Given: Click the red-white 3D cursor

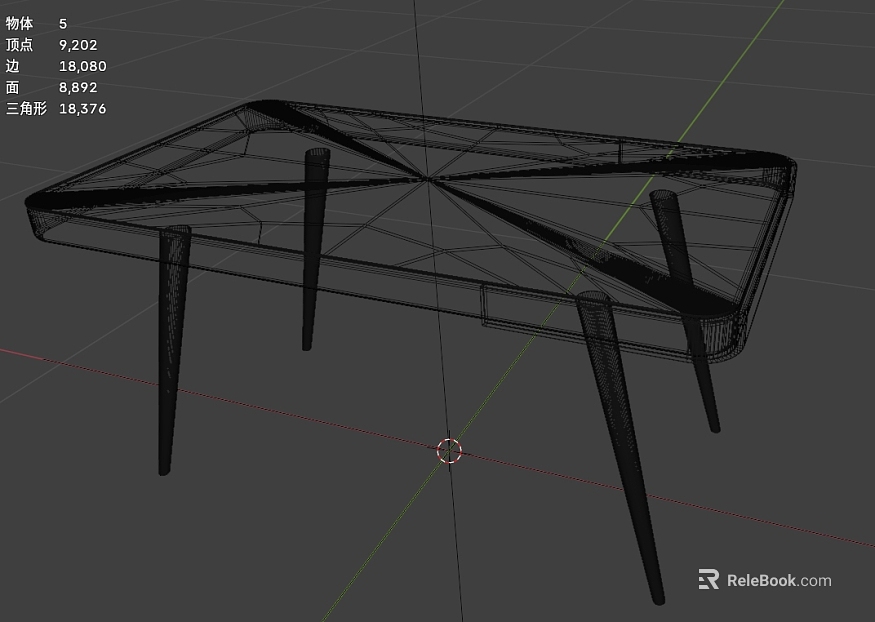Looking at the screenshot, I should (449, 451).
